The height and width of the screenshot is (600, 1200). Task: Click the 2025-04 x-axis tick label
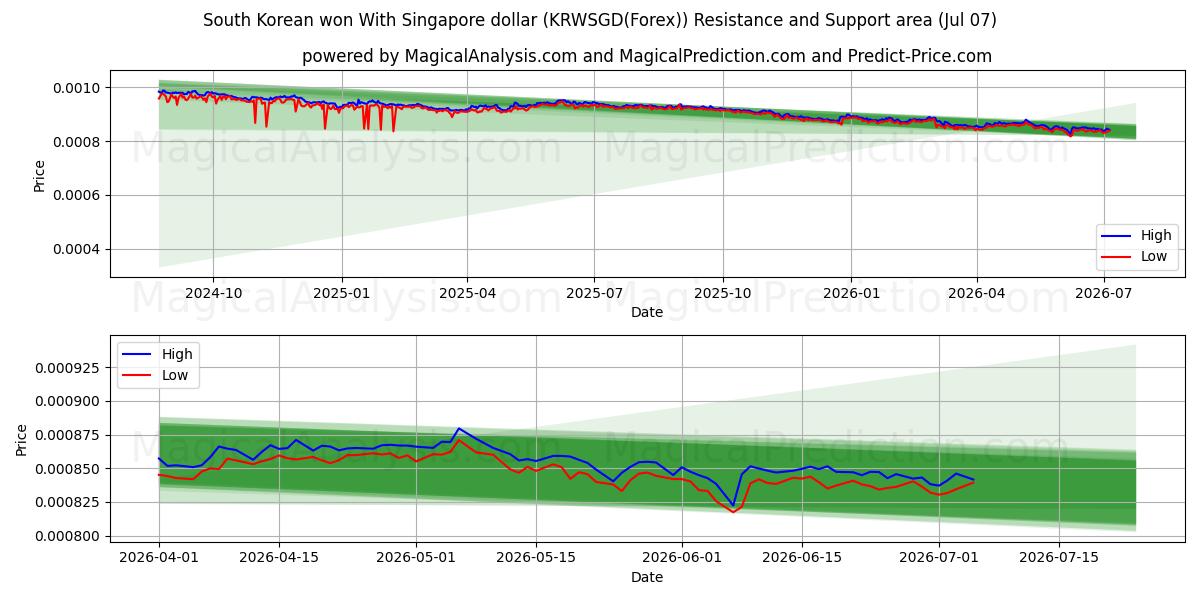pos(468,294)
